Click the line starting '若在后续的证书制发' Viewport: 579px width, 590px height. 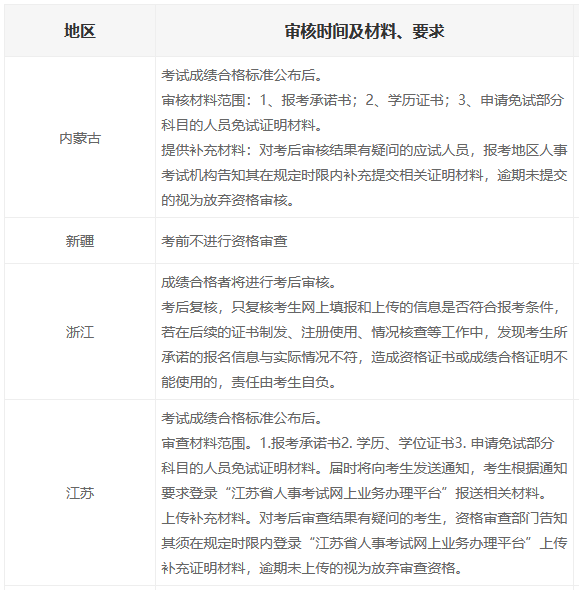click(364, 332)
